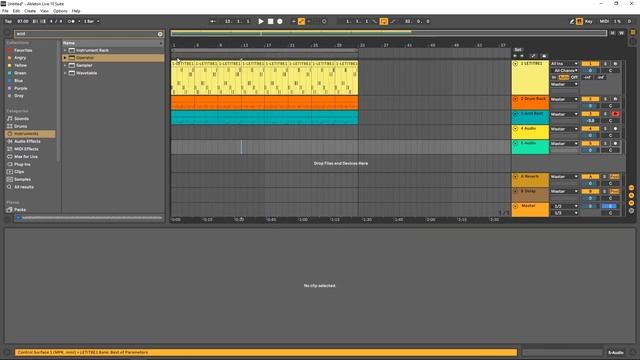Click Follow playback button in transport
The width and height of the screenshot is (640, 360).
coord(213,21)
